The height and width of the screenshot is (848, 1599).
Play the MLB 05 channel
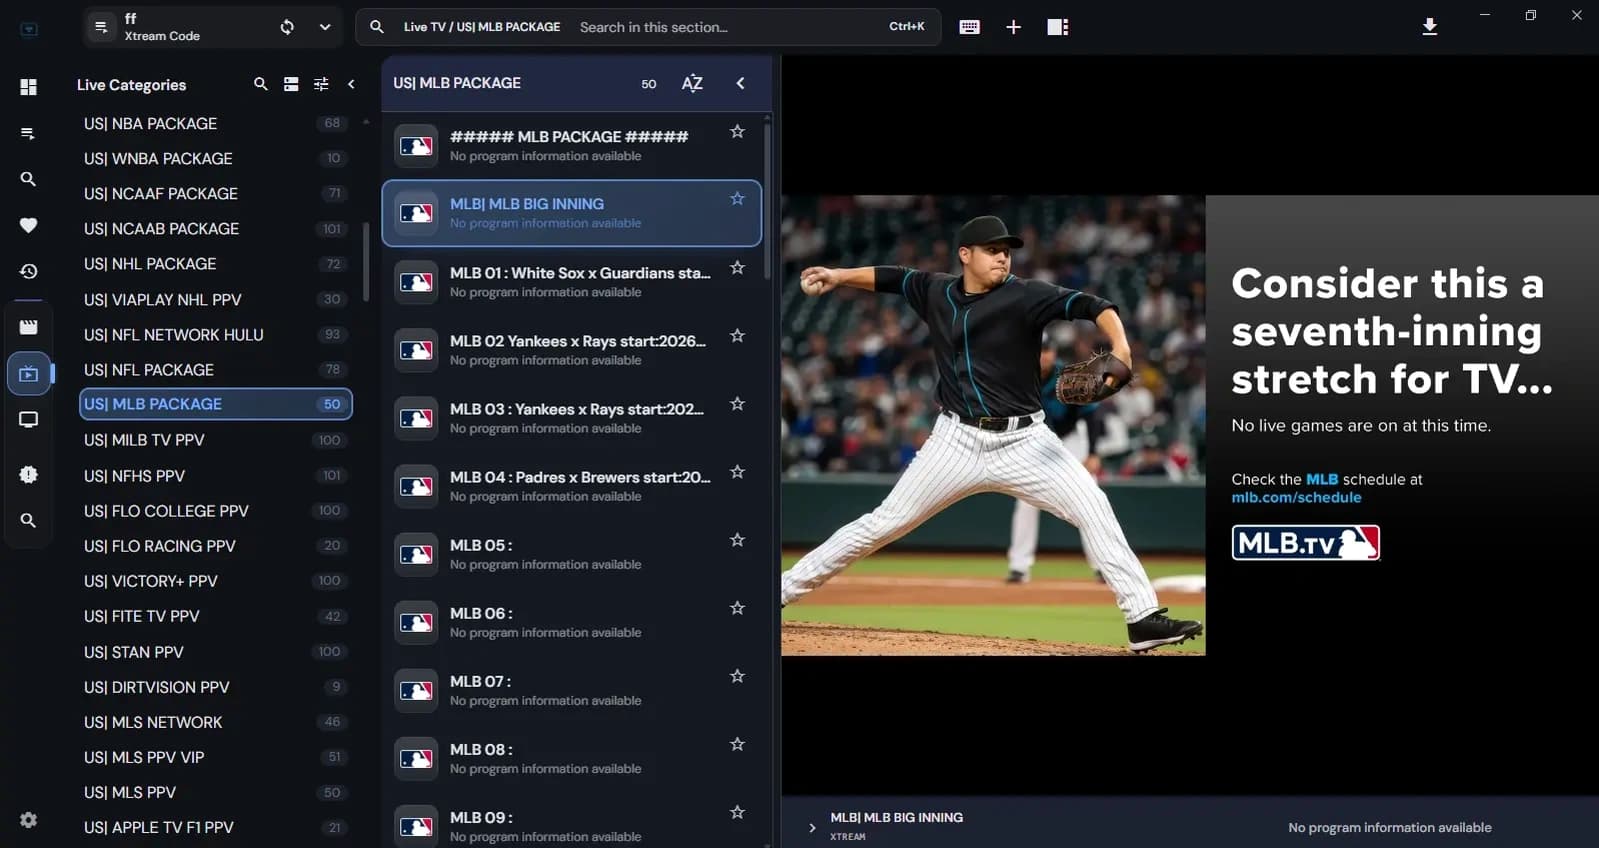coord(571,554)
